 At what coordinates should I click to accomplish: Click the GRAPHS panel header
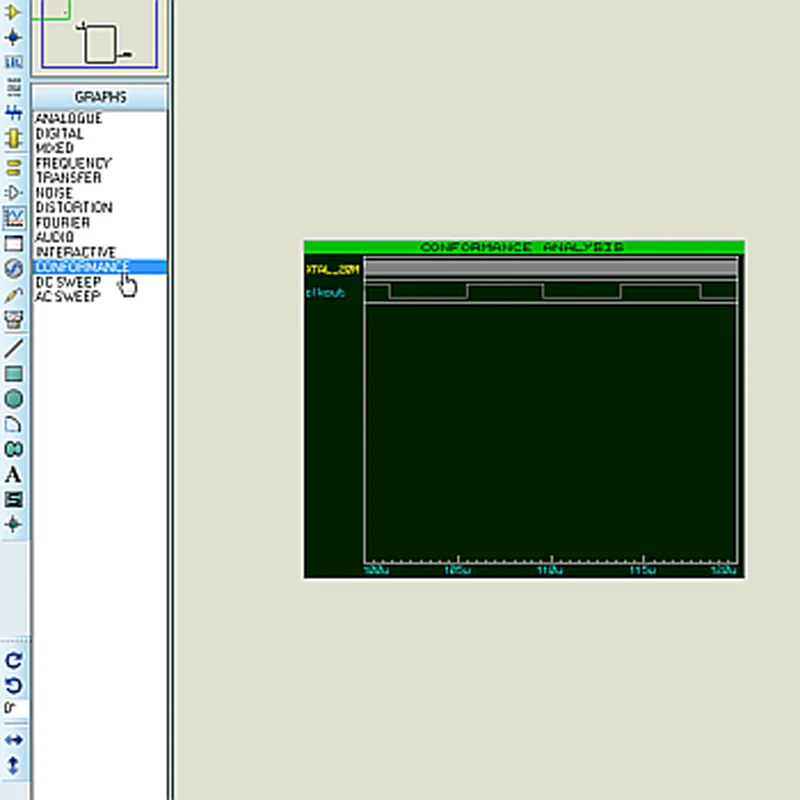point(99,97)
